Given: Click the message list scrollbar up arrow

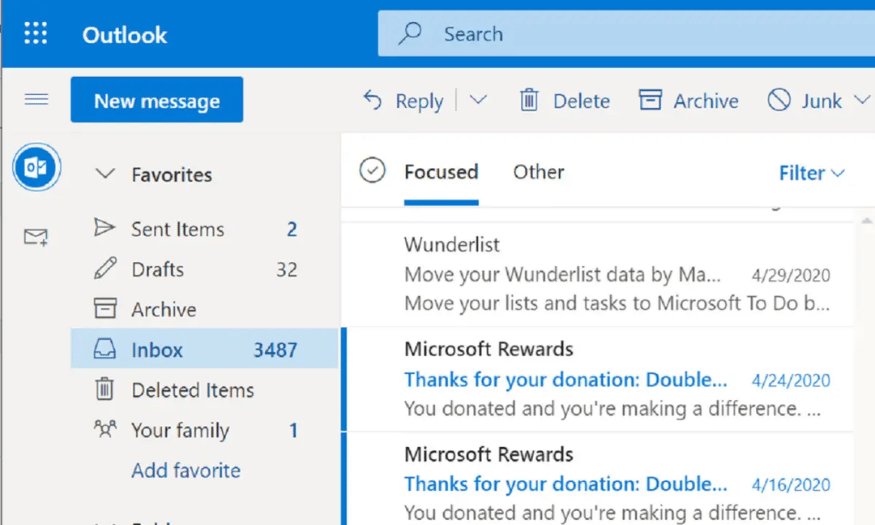Looking at the screenshot, I should (867, 221).
